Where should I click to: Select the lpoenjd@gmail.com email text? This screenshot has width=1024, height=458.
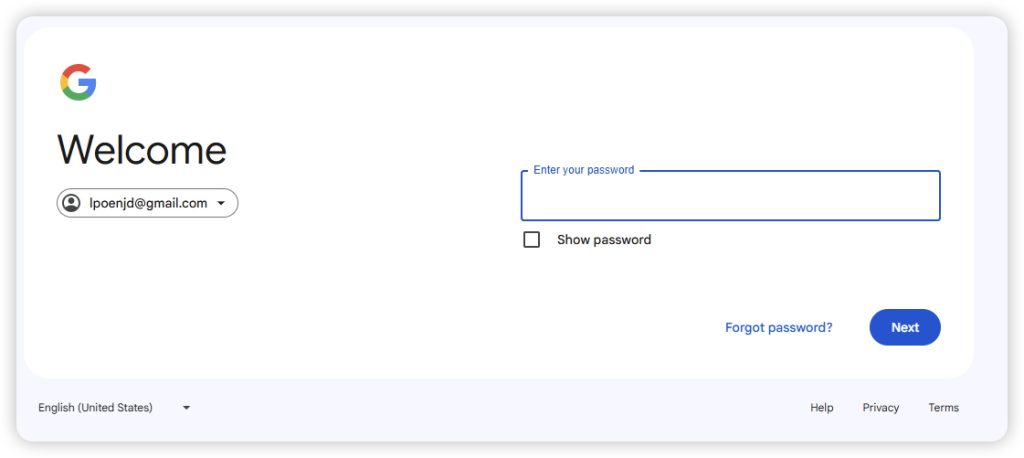coord(148,203)
